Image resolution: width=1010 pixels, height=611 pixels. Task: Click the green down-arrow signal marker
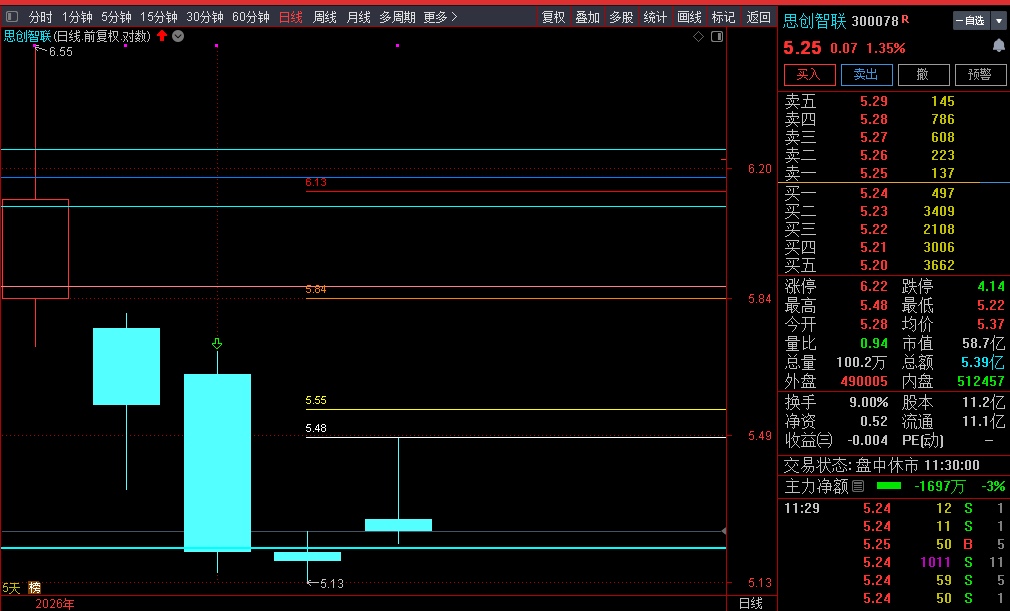[x=217, y=344]
